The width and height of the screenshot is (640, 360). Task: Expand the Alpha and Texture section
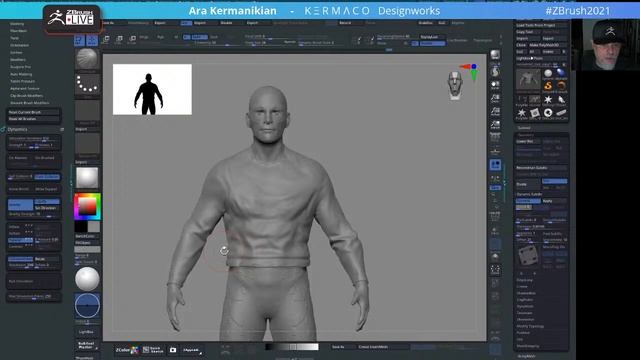[25, 88]
